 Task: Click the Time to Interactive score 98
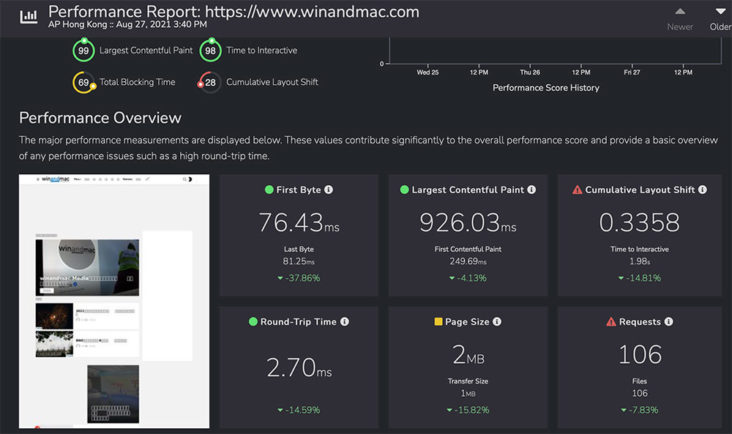coord(210,50)
